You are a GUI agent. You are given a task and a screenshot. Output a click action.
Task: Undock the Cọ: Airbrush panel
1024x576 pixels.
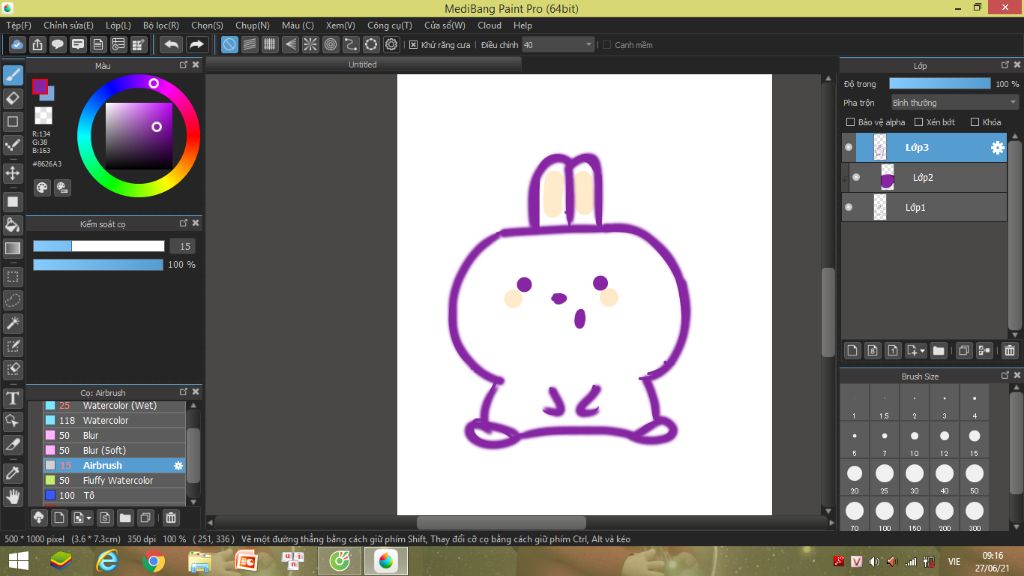184,392
